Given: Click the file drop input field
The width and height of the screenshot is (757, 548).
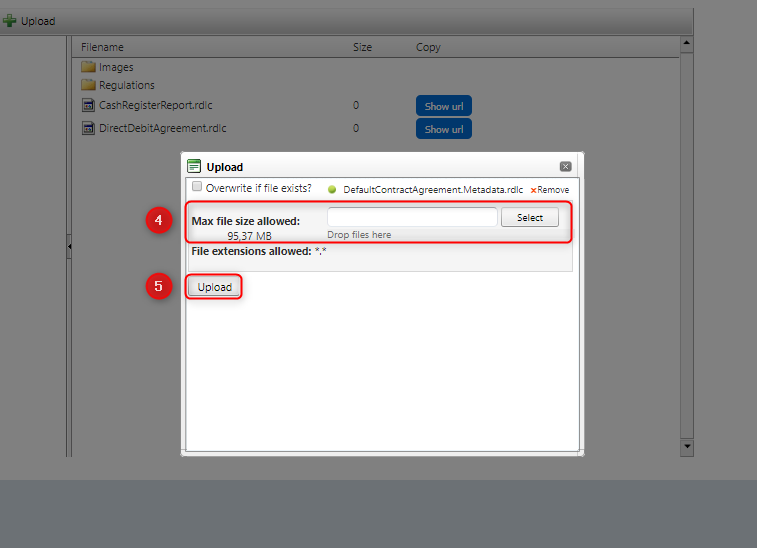Looking at the screenshot, I should (411, 217).
